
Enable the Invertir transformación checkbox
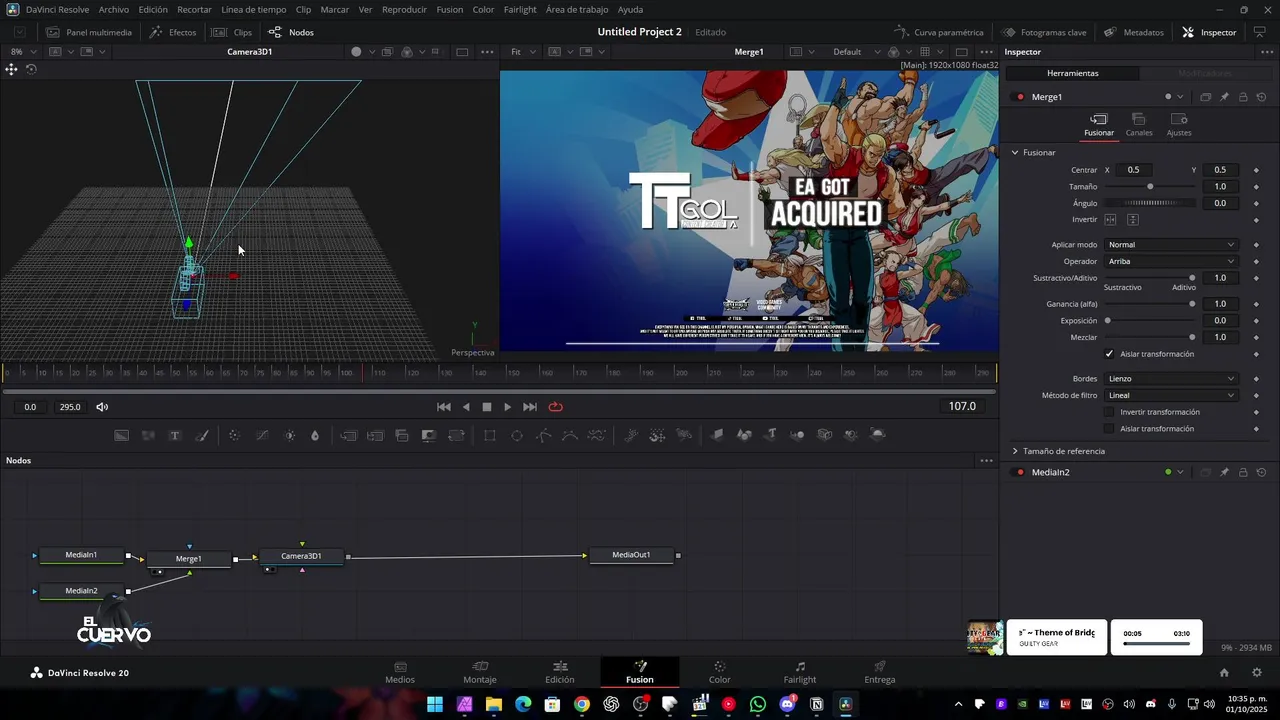coord(1109,412)
